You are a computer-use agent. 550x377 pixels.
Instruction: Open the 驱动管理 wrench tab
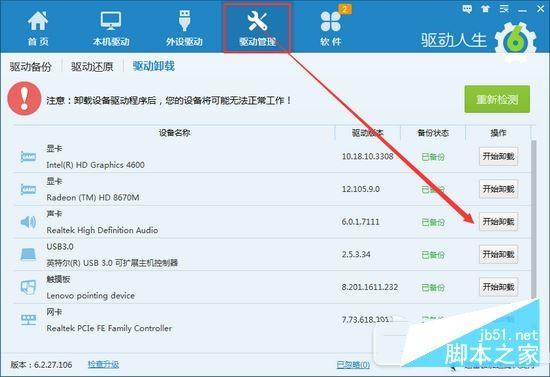[257, 28]
